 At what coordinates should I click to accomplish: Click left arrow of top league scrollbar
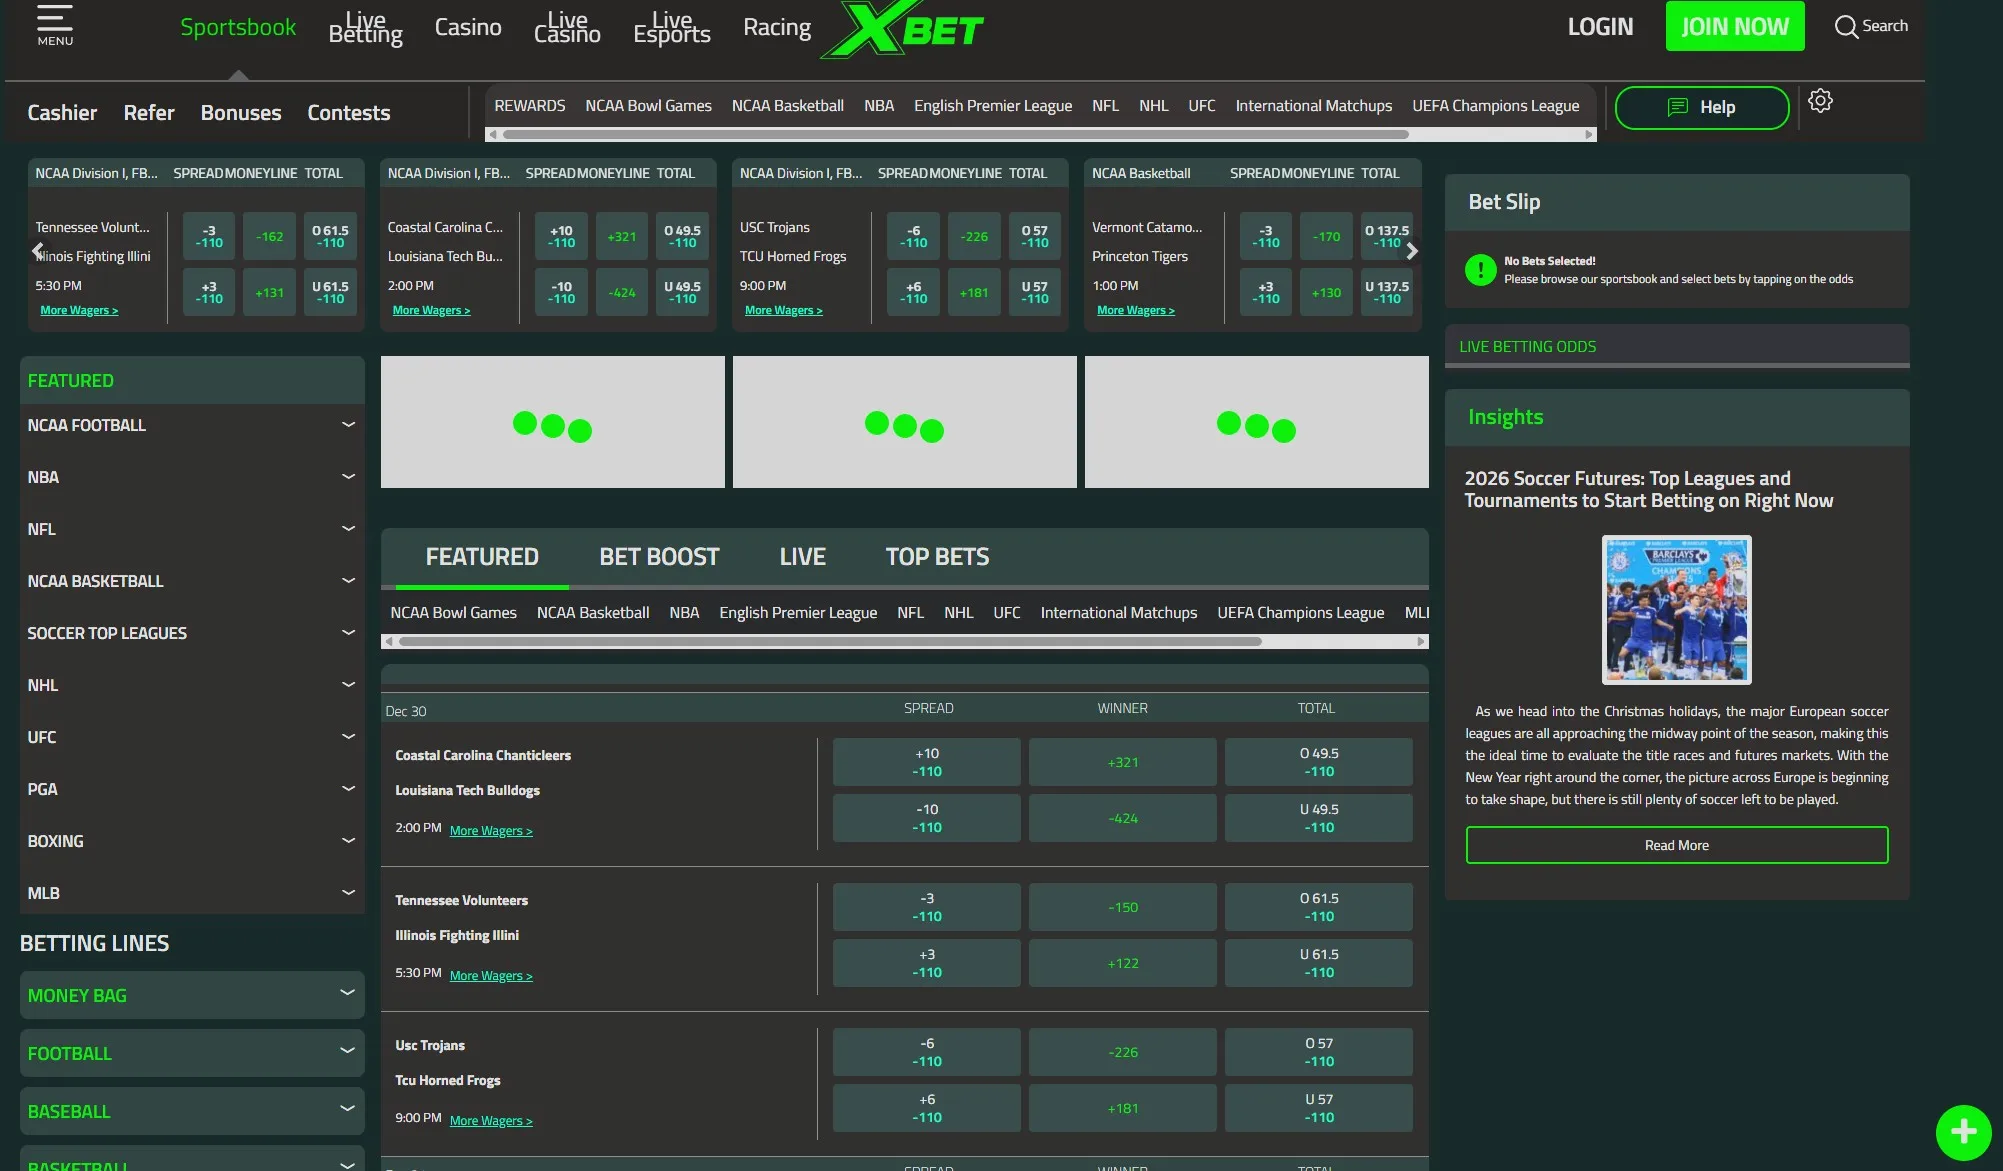491,134
